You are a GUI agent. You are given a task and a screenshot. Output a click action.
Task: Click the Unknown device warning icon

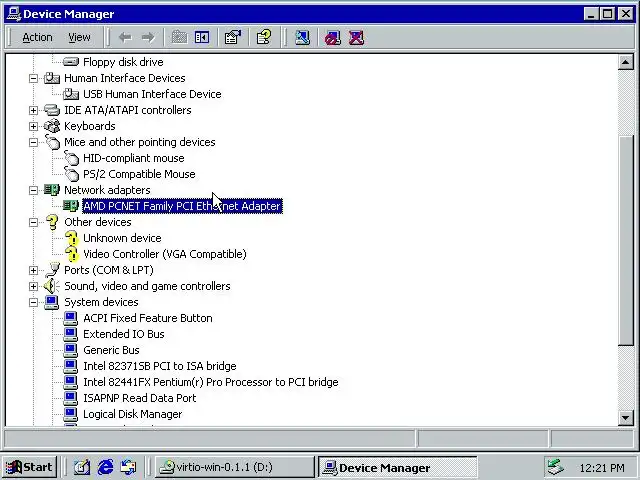click(72, 238)
